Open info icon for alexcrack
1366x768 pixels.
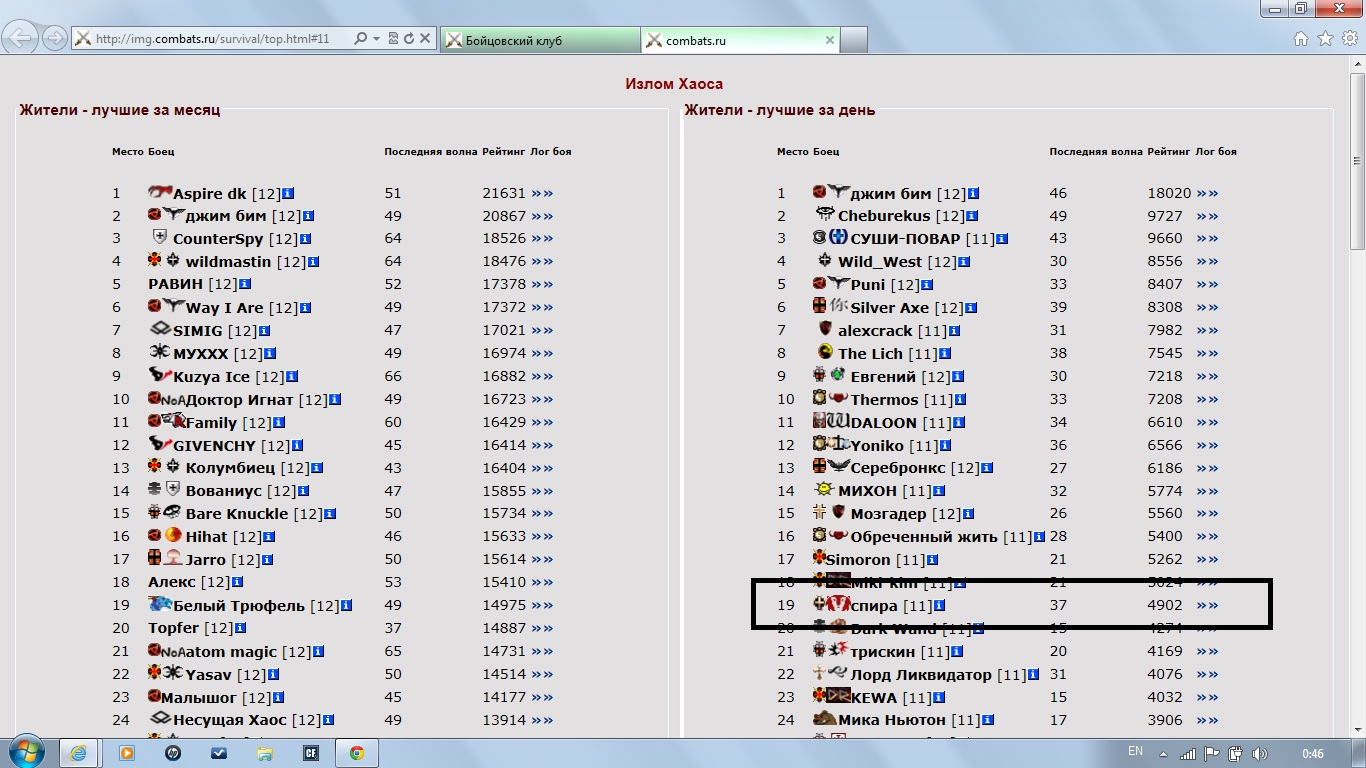954,331
